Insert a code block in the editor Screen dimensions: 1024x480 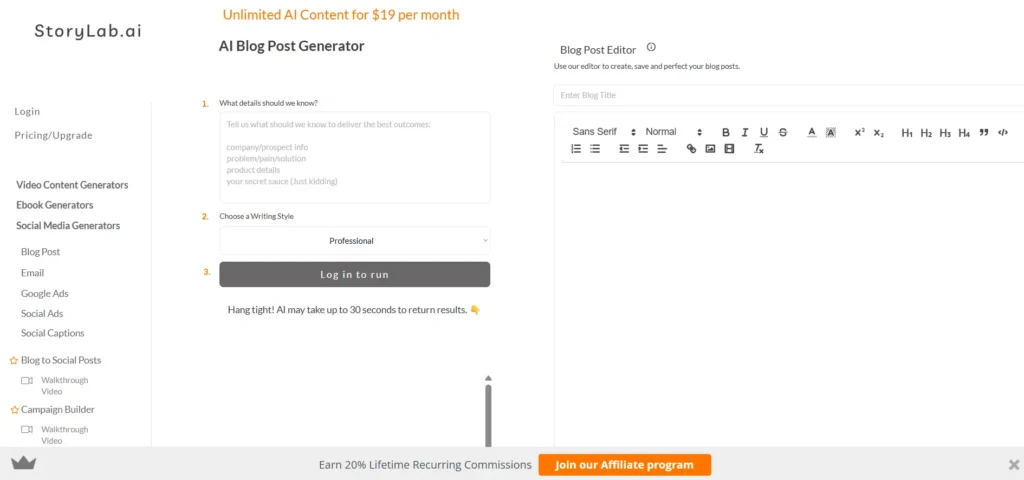pos(1003,132)
